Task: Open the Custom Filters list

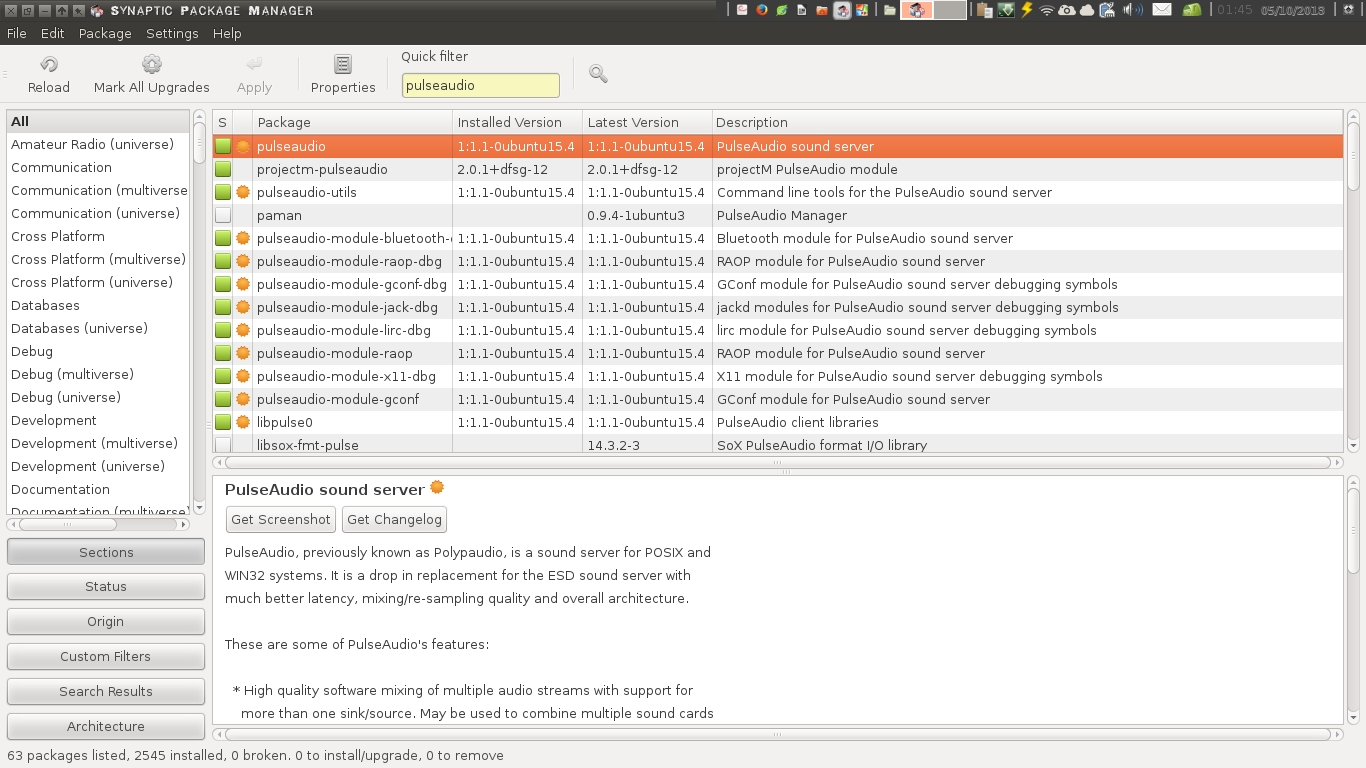Action: [x=106, y=656]
